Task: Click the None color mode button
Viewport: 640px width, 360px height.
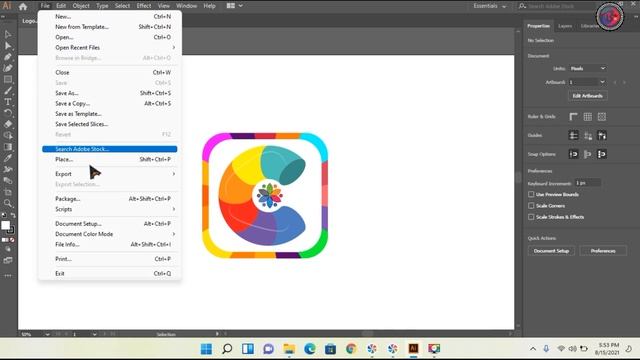Action: point(12,240)
